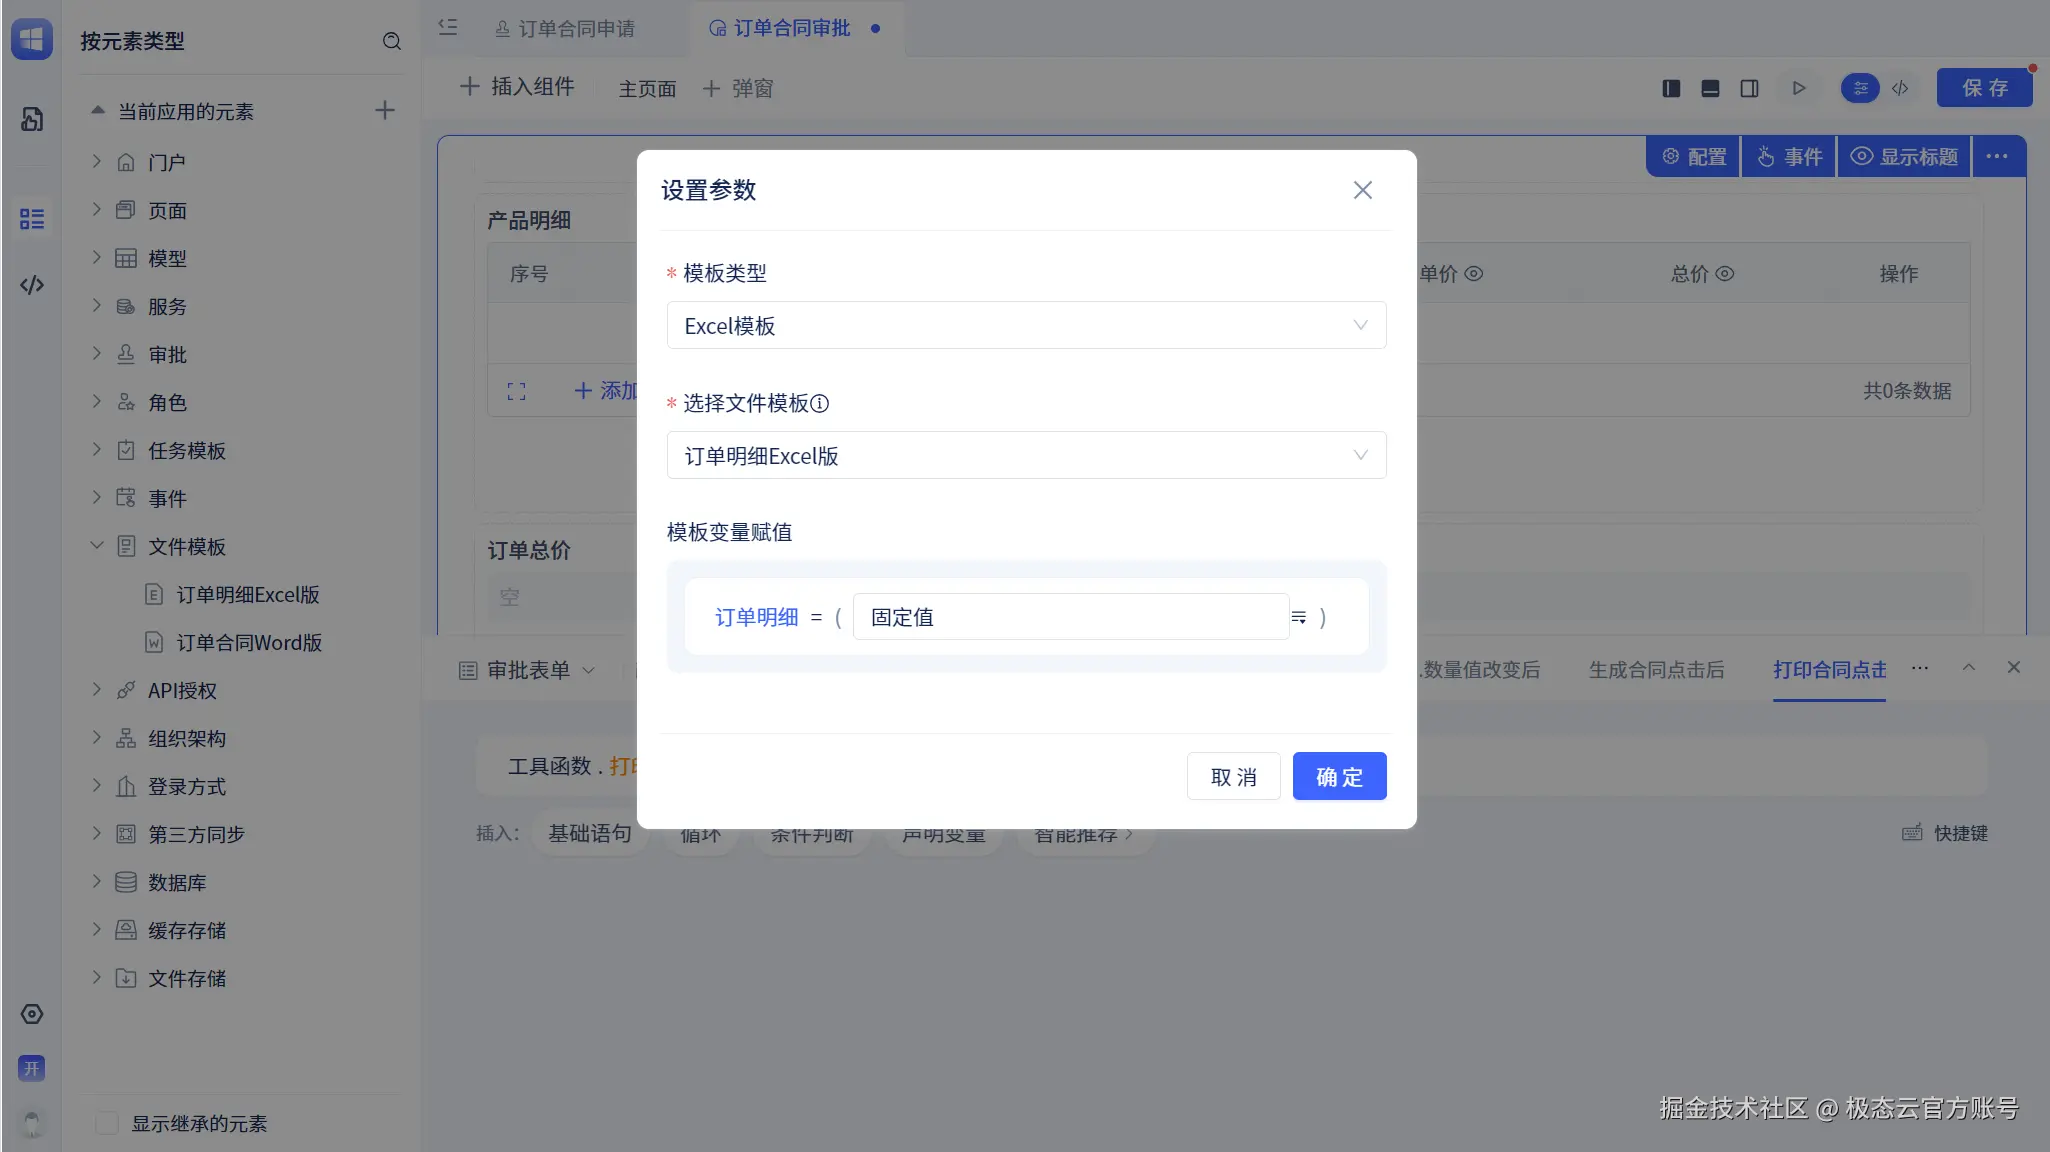Toggle the bottom panel layout icon
Image resolution: width=2050 pixels, height=1152 pixels.
pos(1710,88)
